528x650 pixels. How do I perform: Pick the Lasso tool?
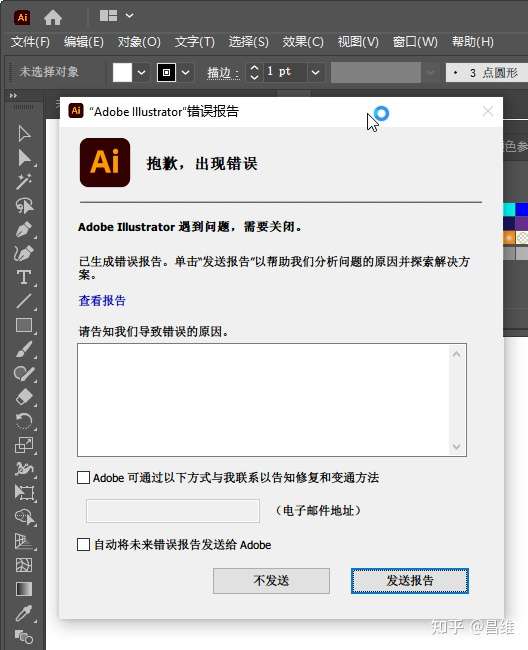click(24, 206)
